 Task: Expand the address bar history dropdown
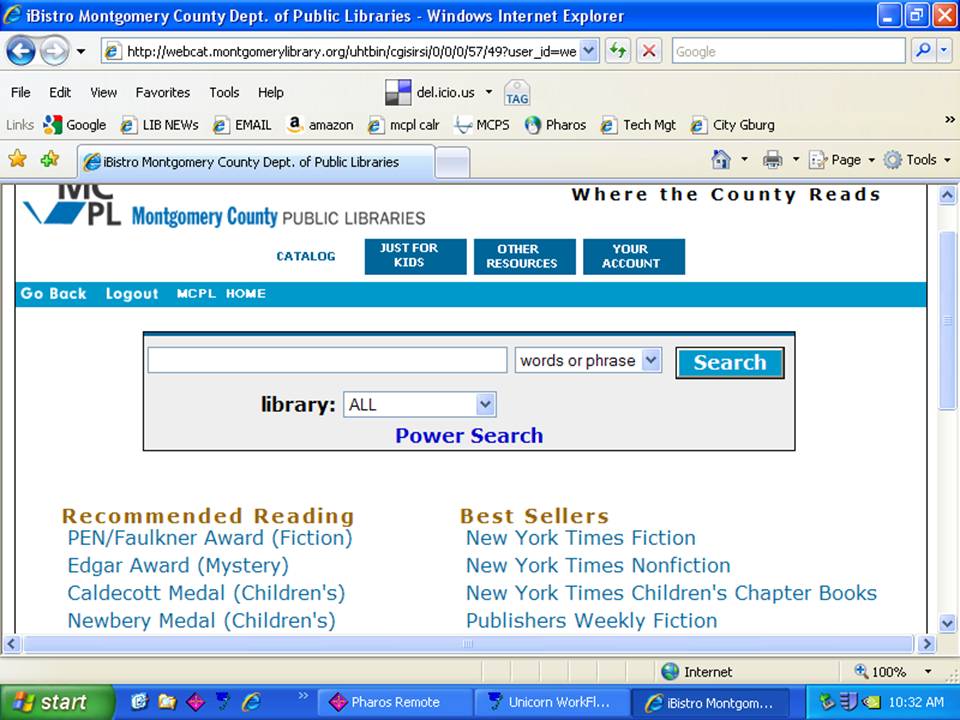point(588,51)
